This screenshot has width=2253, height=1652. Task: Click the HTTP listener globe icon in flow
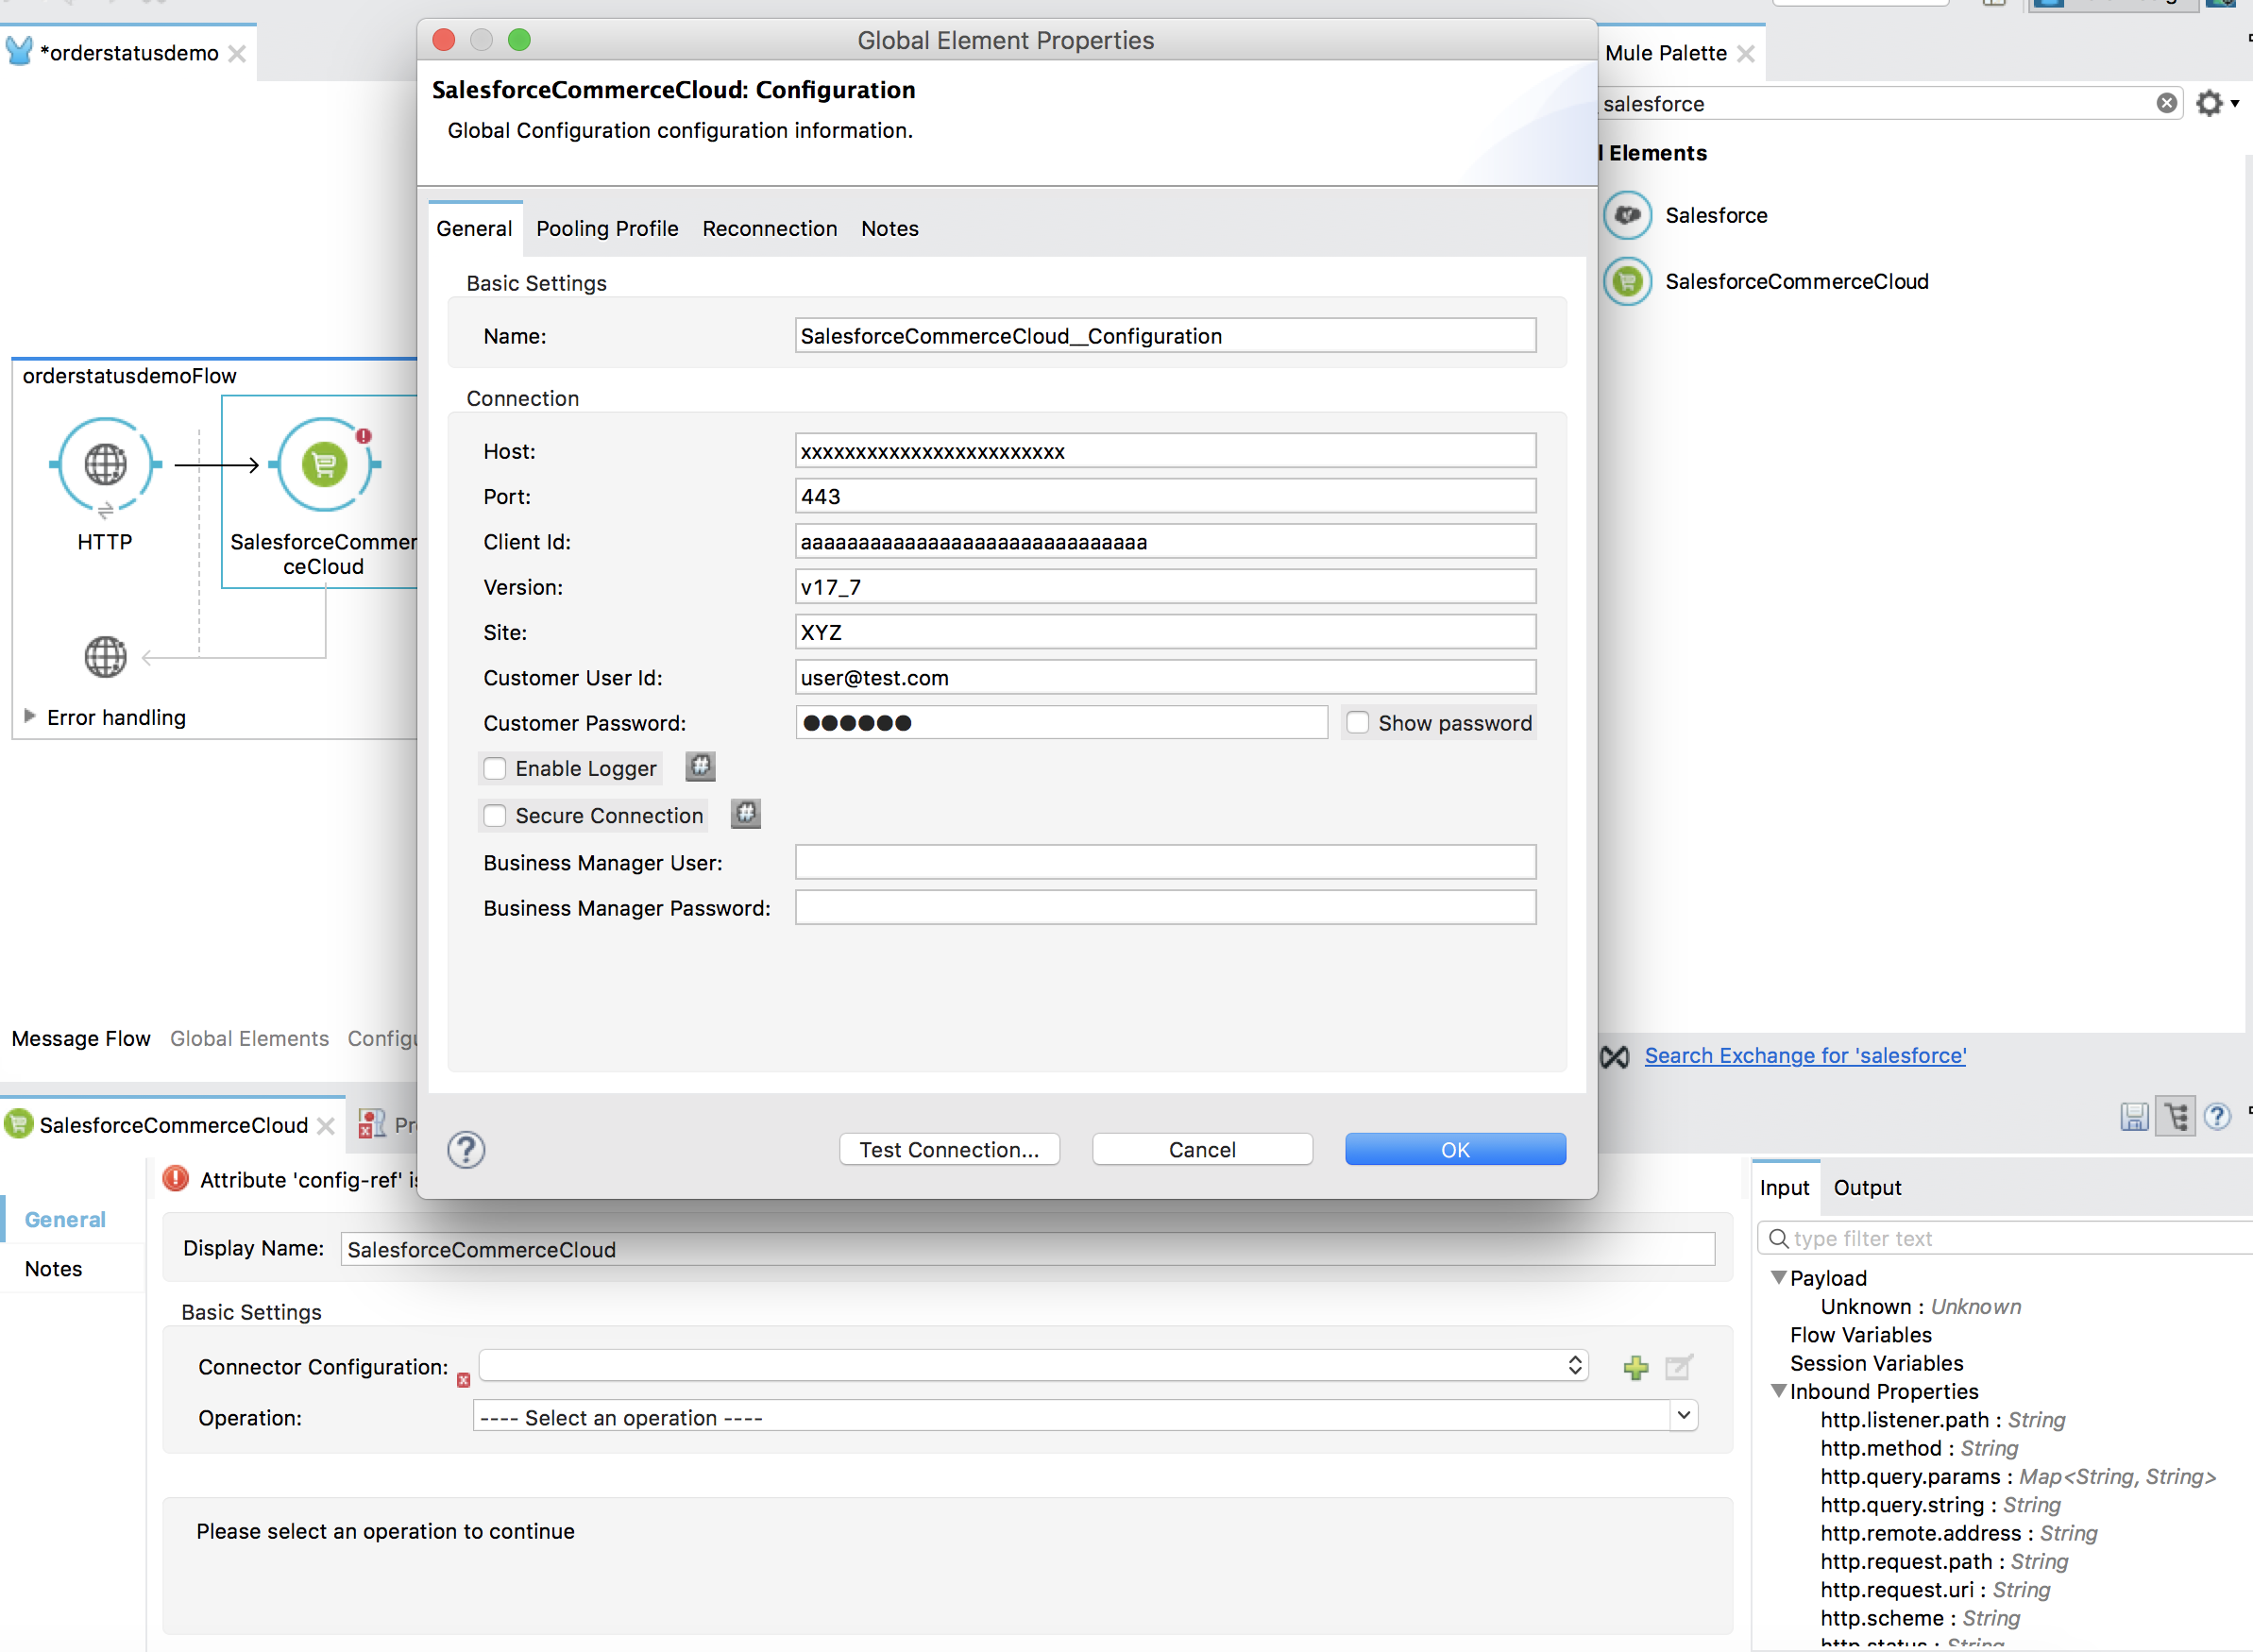[x=105, y=464]
